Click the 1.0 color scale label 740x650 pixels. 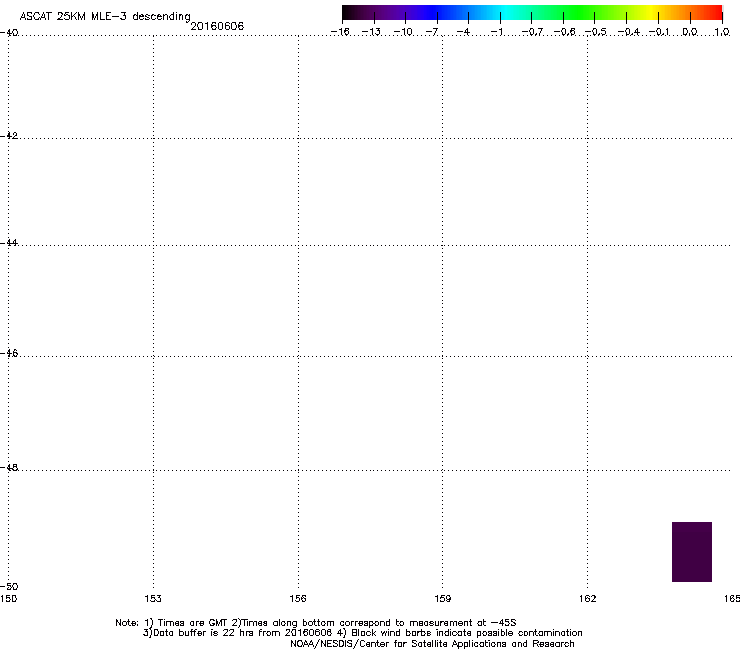[x=722, y=32]
